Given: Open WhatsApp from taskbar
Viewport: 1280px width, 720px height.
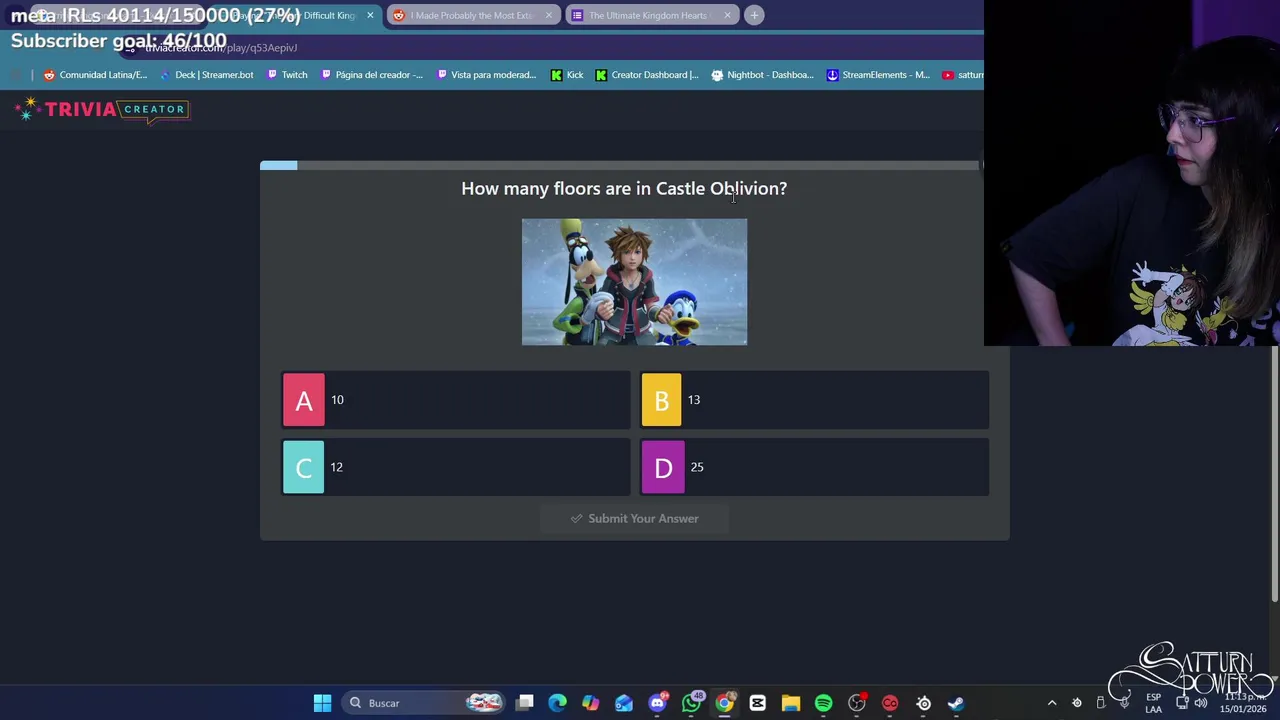Looking at the screenshot, I should click(691, 703).
